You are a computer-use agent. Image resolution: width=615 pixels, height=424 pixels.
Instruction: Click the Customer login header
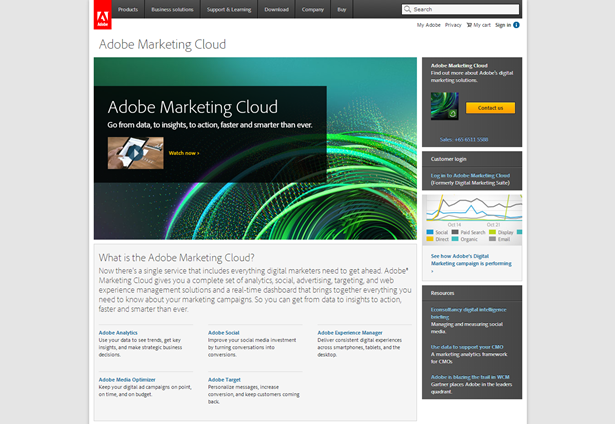pyautogui.click(x=448, y=159)
